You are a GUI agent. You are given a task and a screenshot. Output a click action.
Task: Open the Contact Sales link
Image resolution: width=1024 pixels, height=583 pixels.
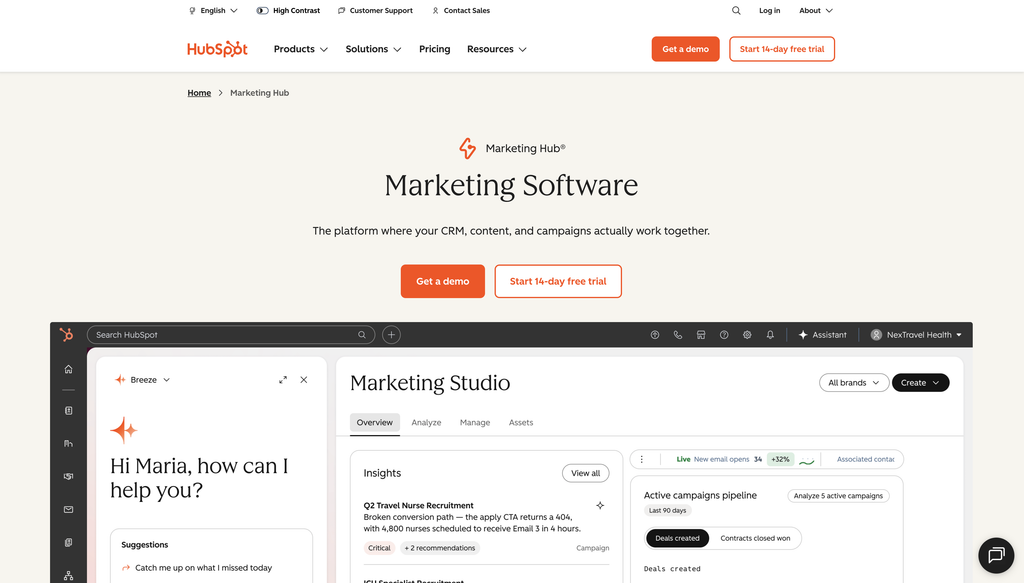(461, 10)
